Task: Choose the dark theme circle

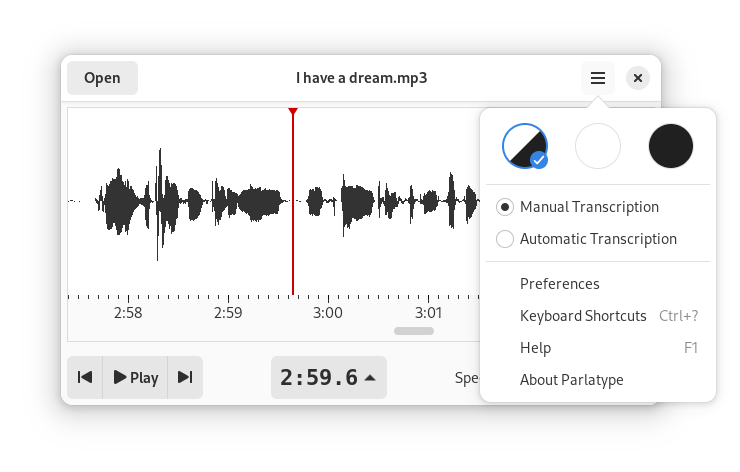Action: click(671, 146)
